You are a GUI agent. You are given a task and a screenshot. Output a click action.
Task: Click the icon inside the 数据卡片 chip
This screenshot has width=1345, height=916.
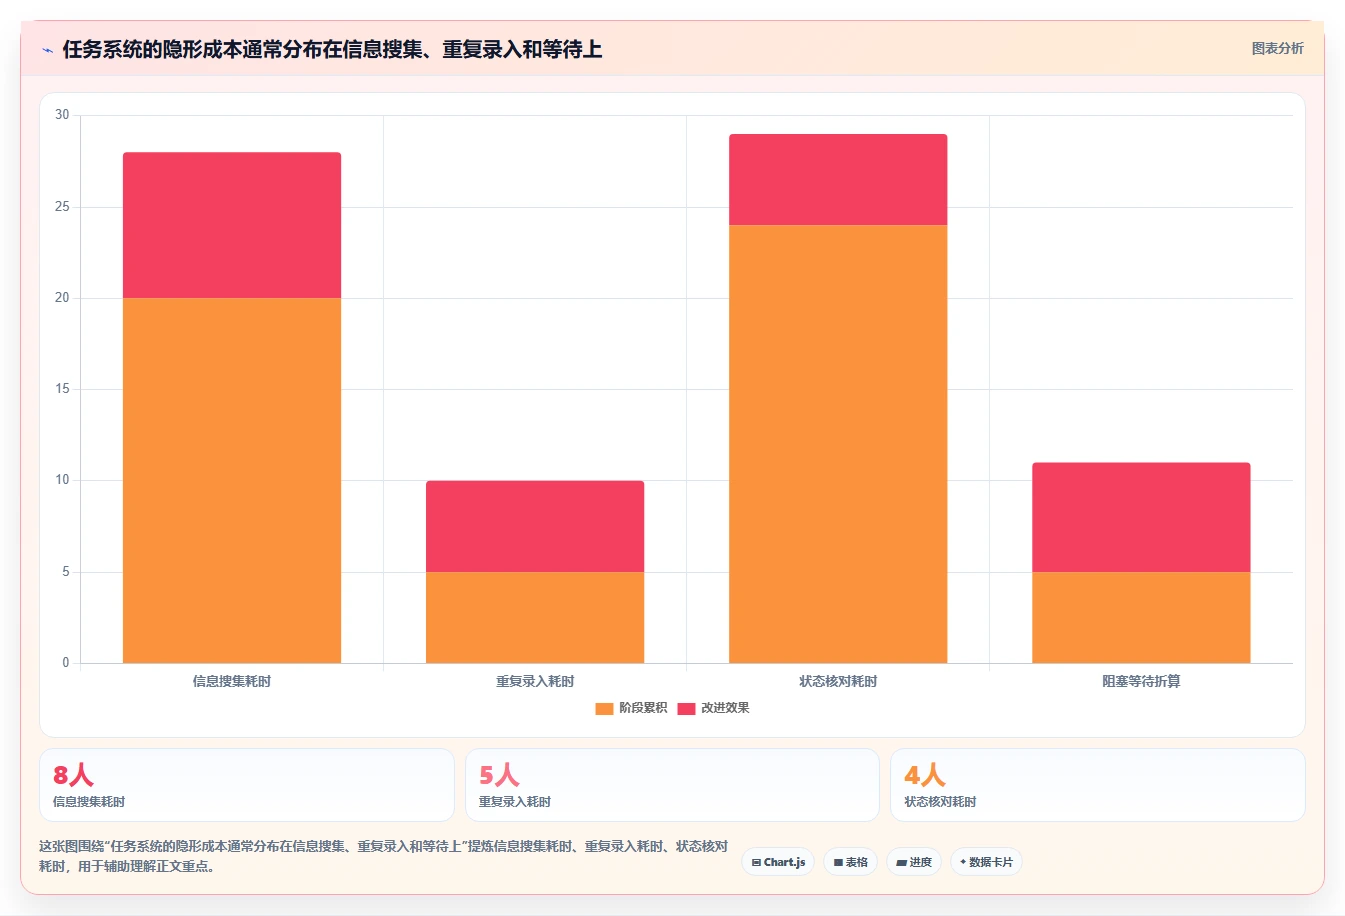coord(963,861)
